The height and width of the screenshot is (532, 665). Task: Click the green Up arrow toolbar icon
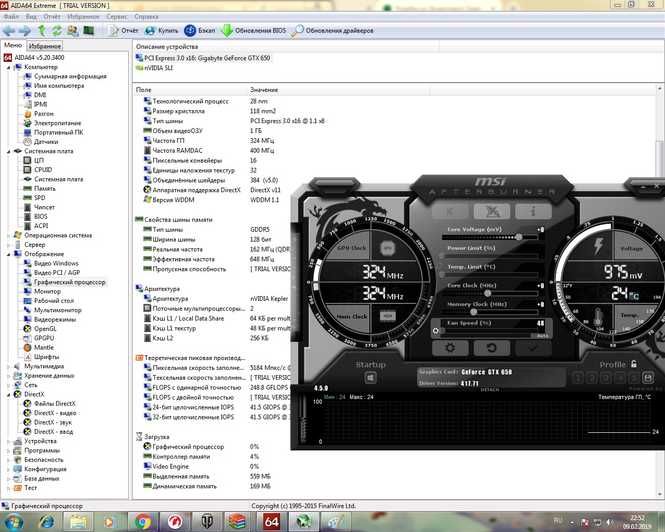[x=42, y=31]
